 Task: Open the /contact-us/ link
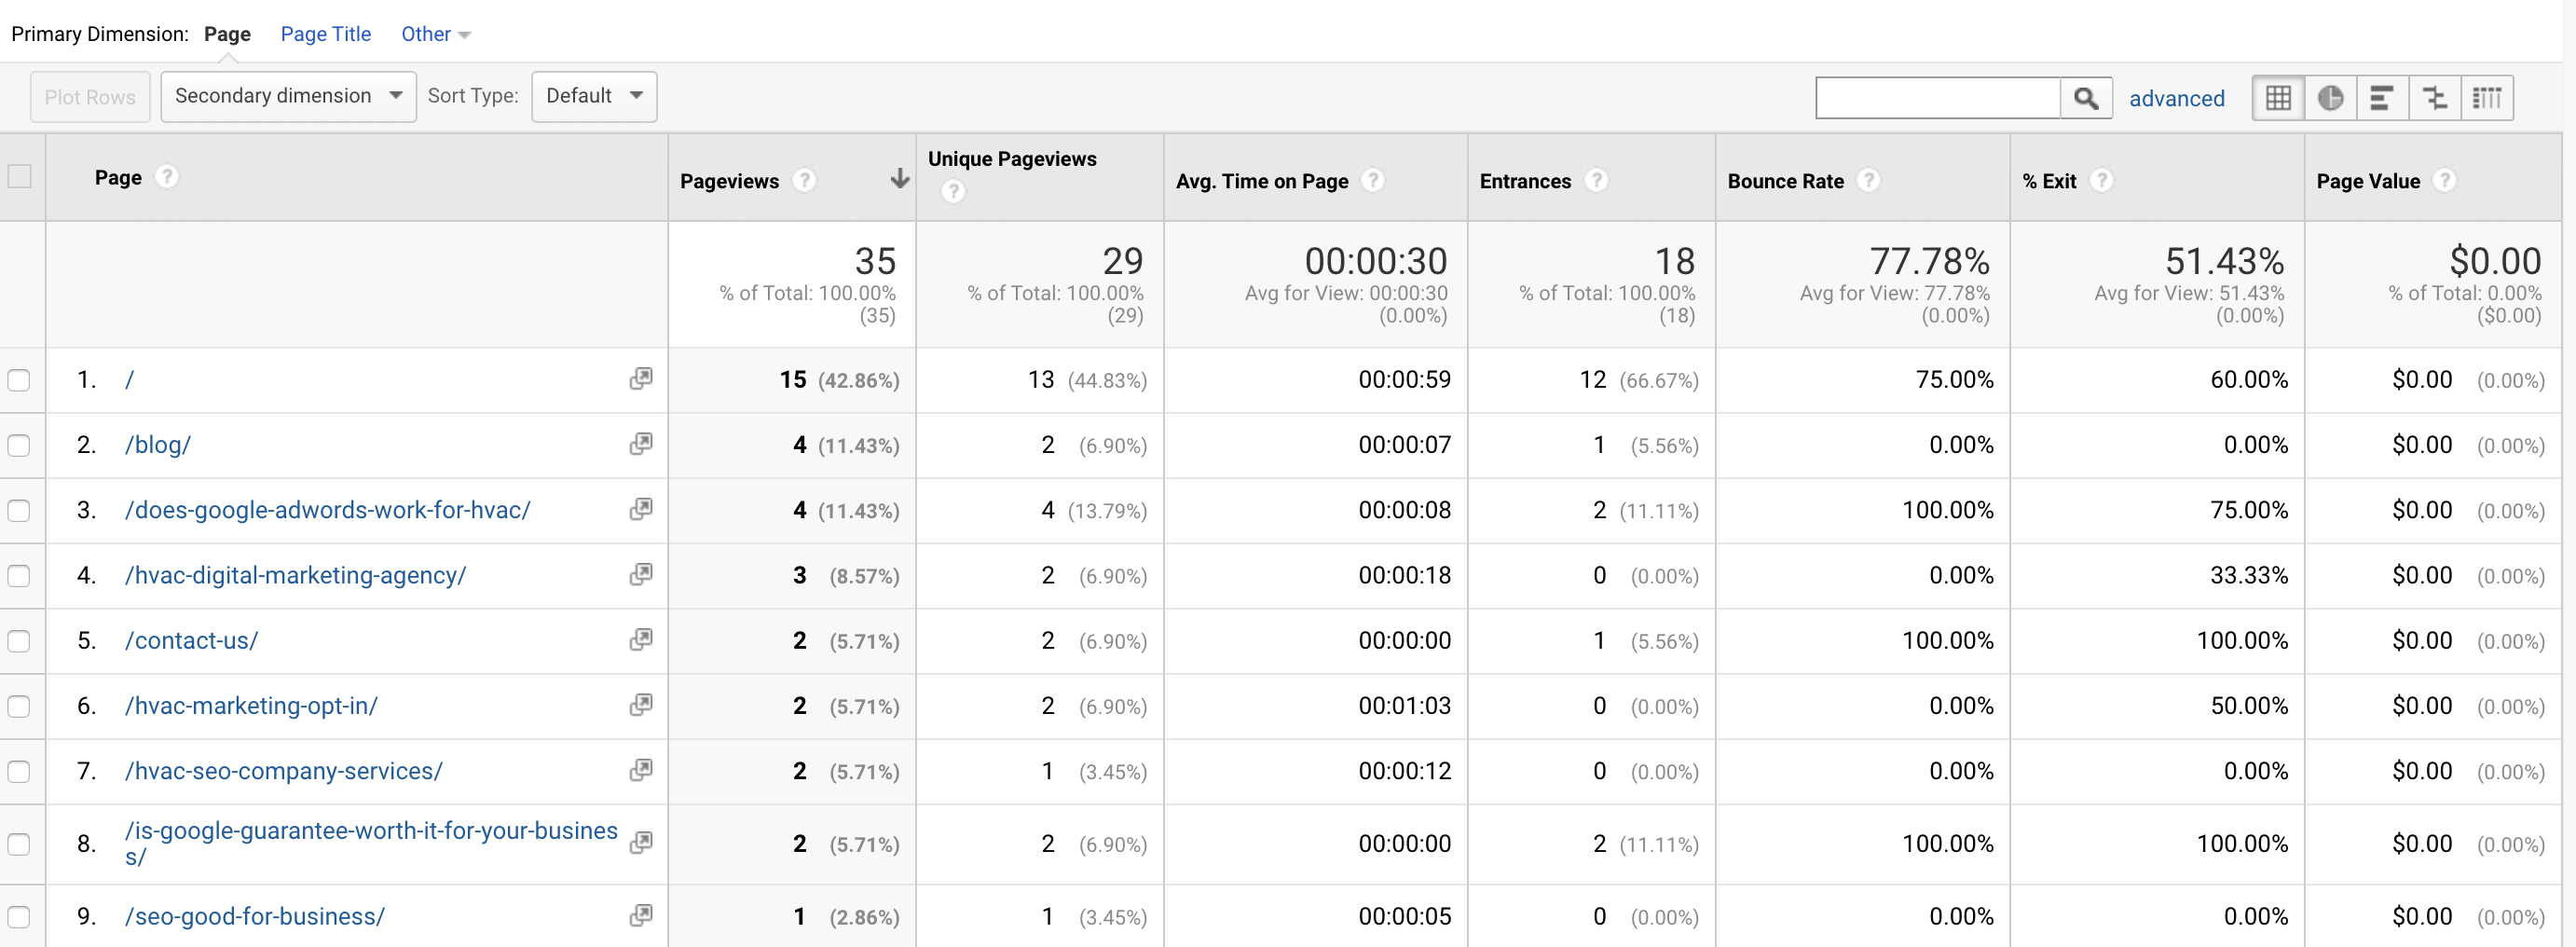coord(191,640)
